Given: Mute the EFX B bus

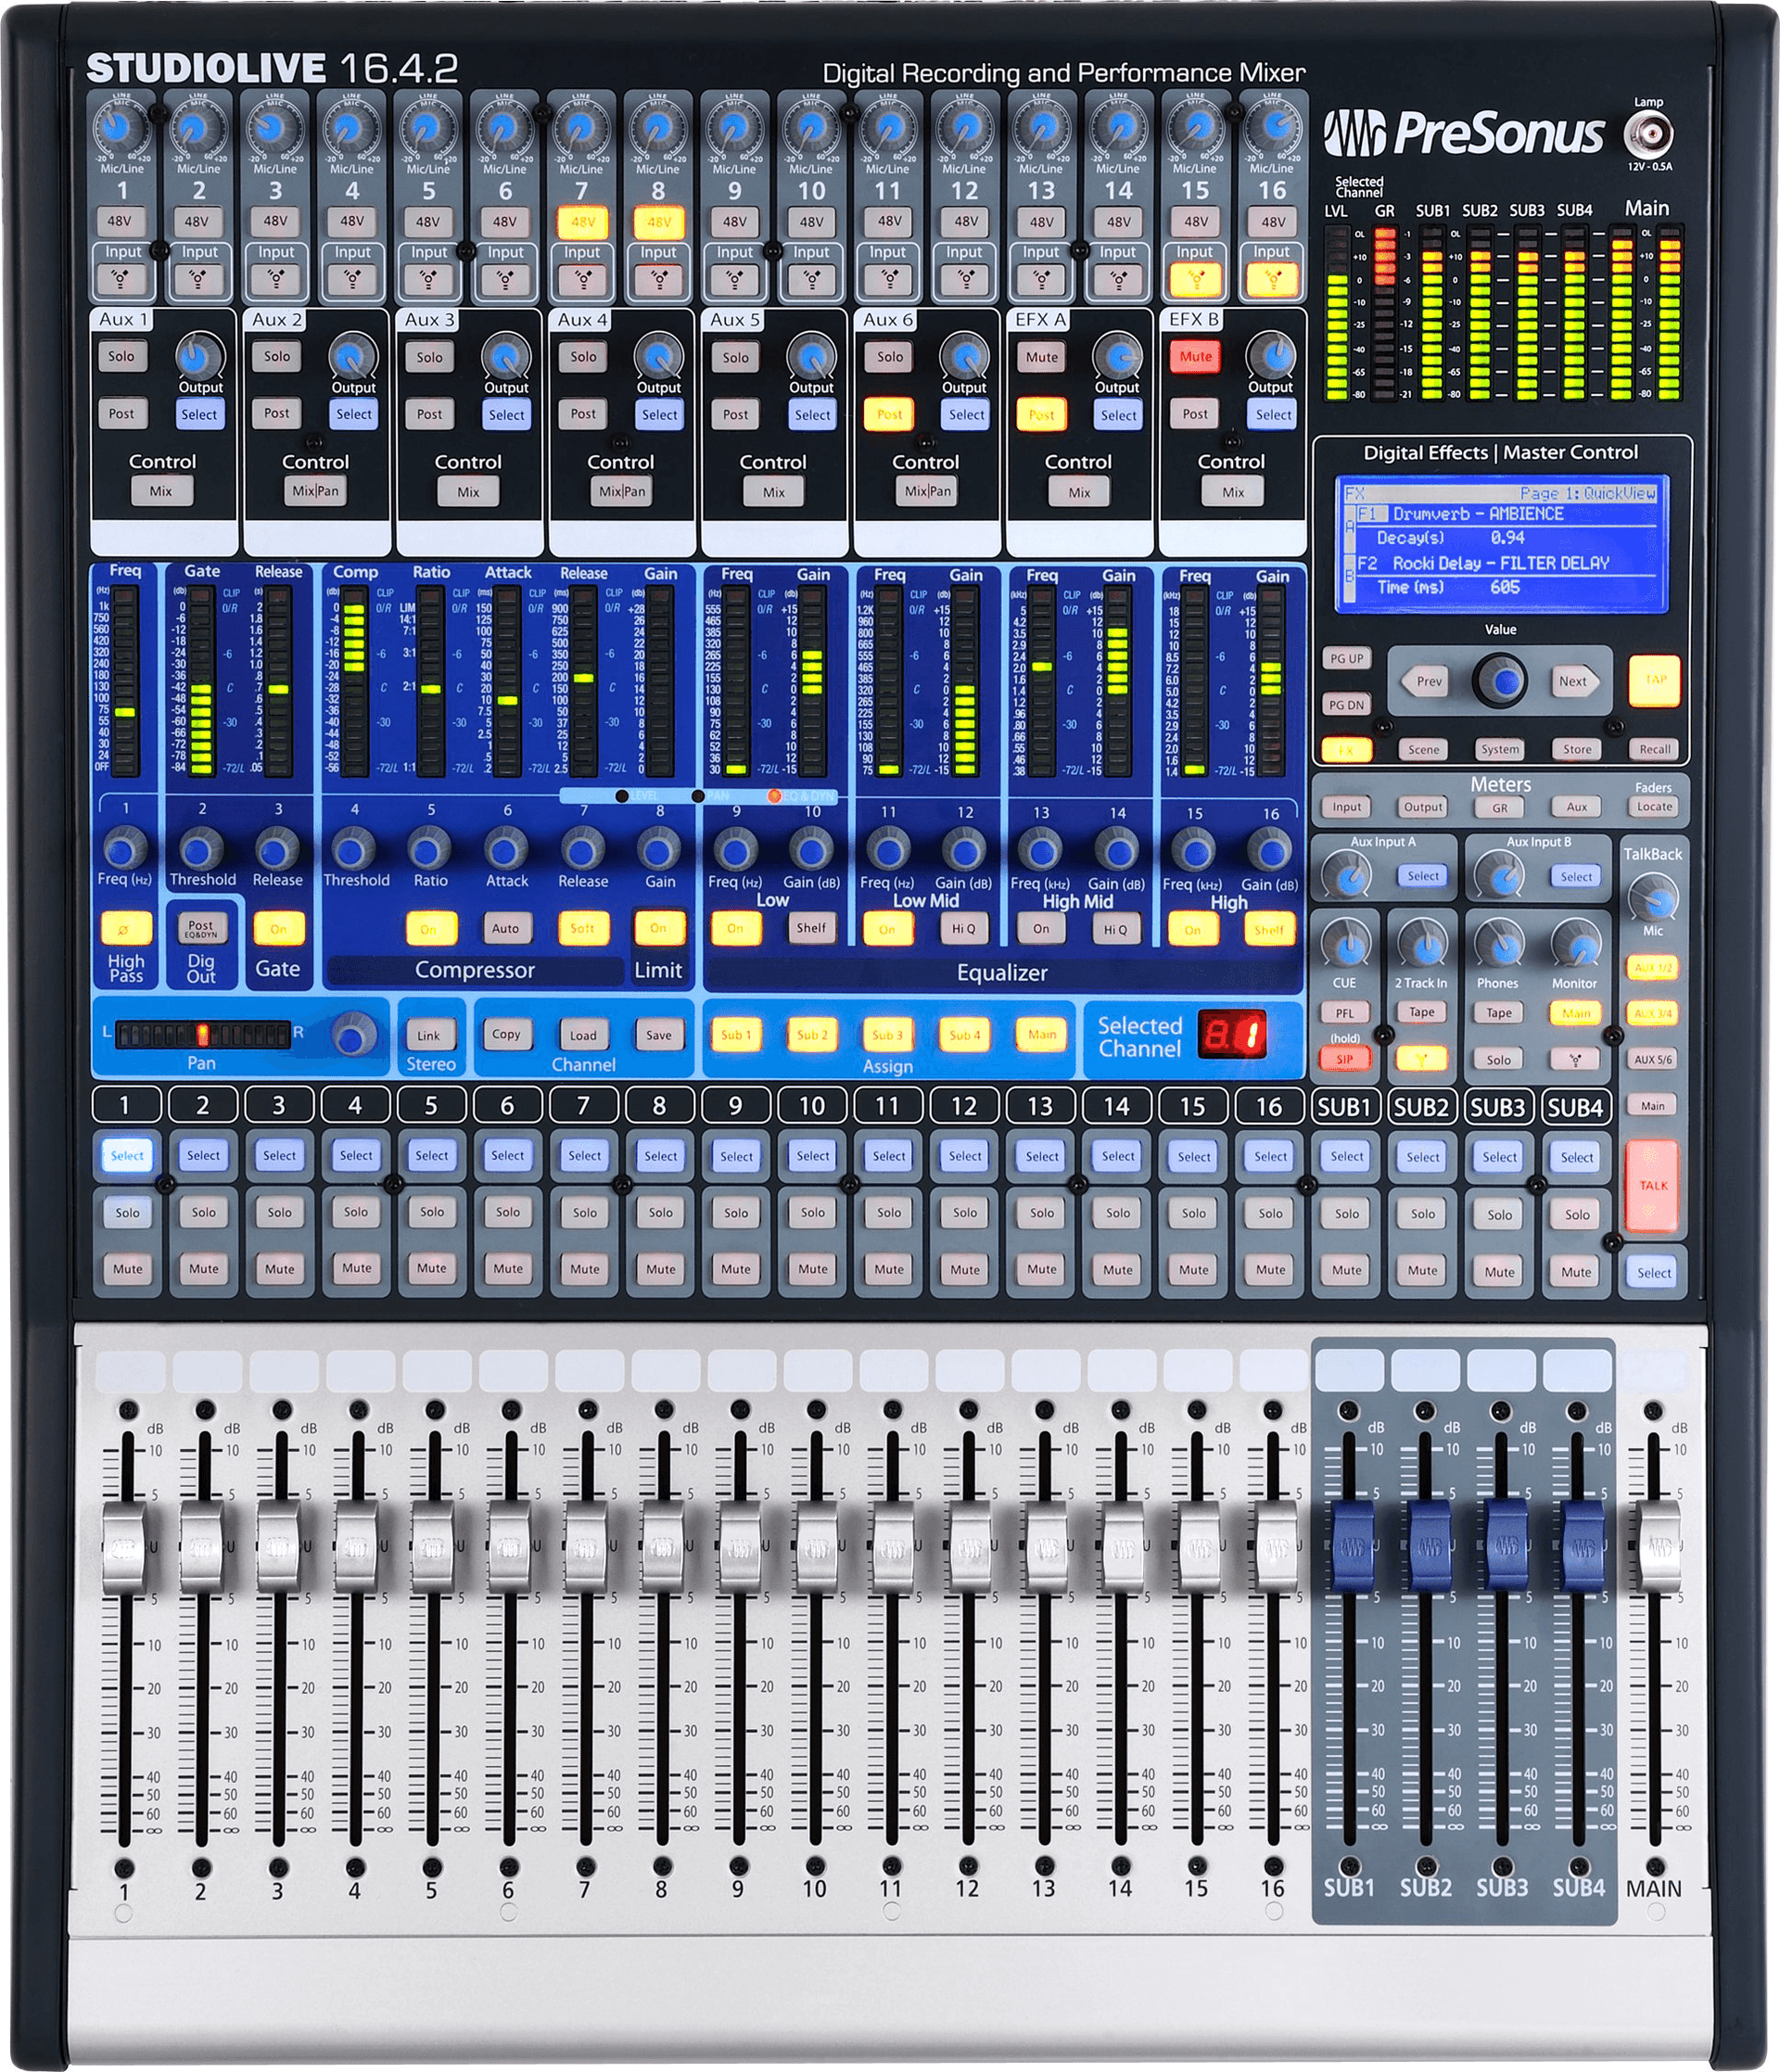Looking at the screenshot, I should tap(1195, 356).
